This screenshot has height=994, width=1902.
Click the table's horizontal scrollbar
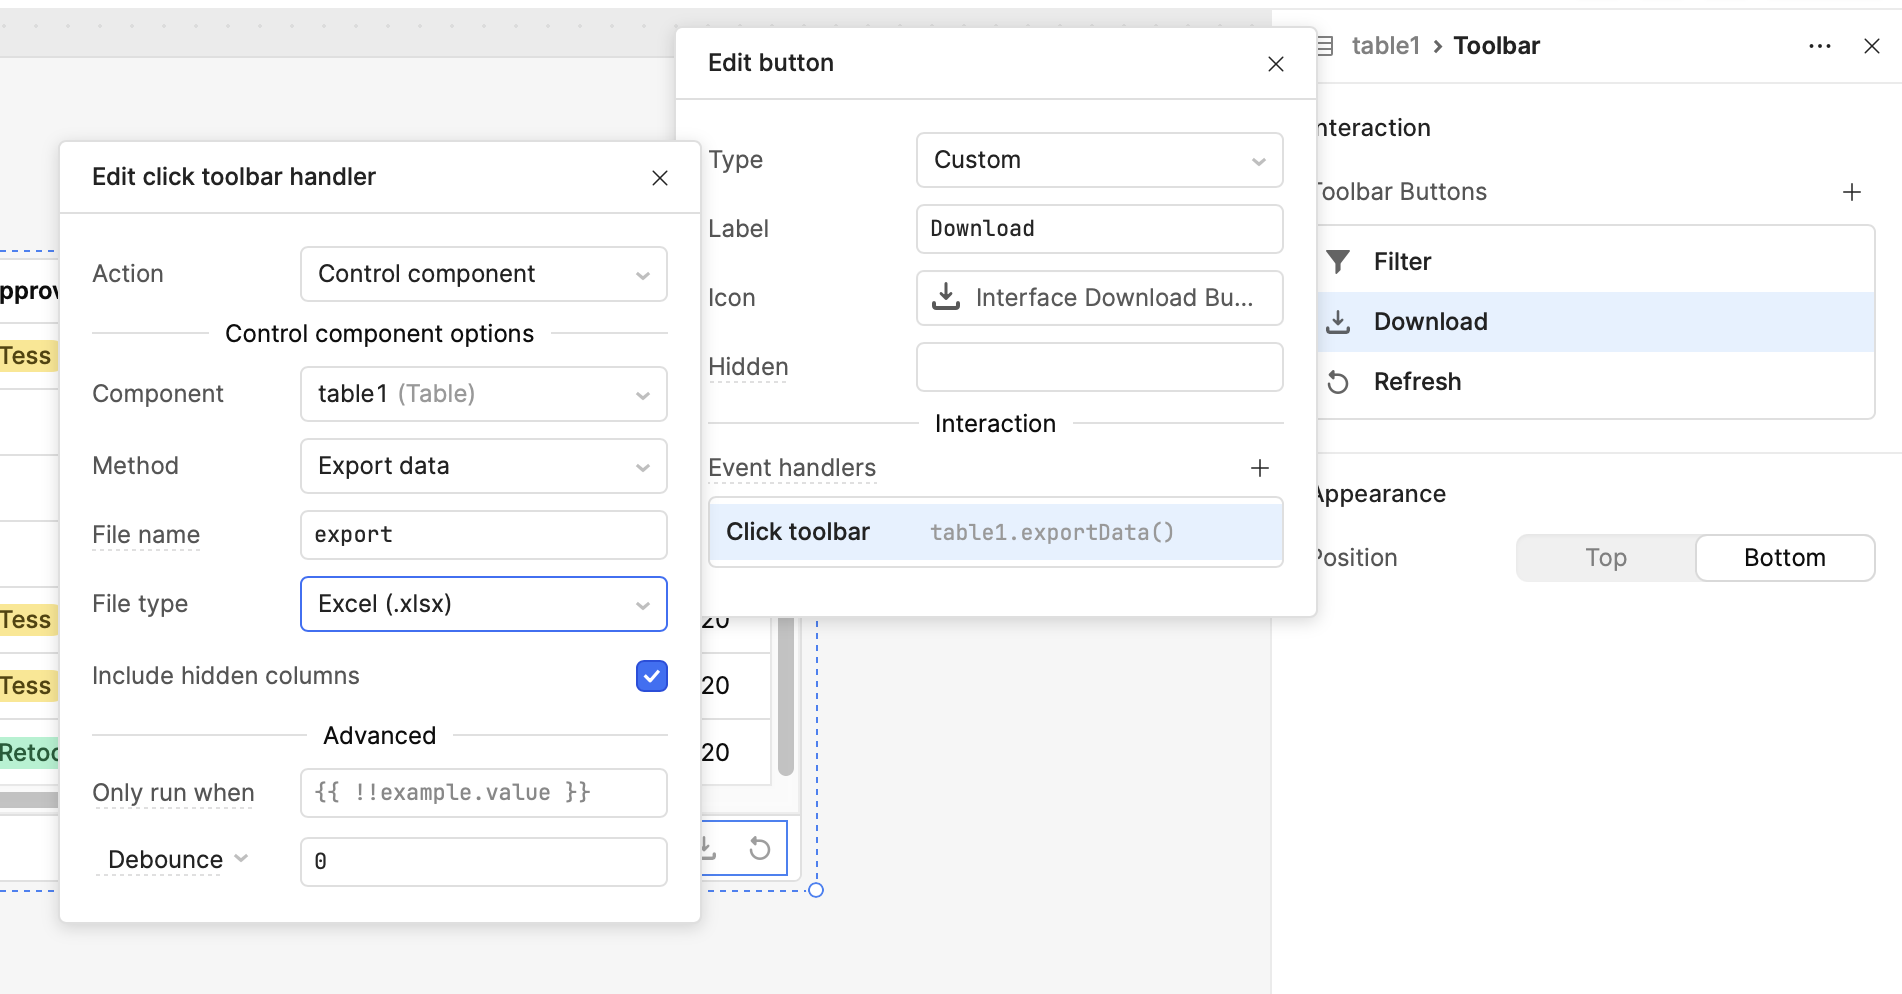click(x=29, y=800)
